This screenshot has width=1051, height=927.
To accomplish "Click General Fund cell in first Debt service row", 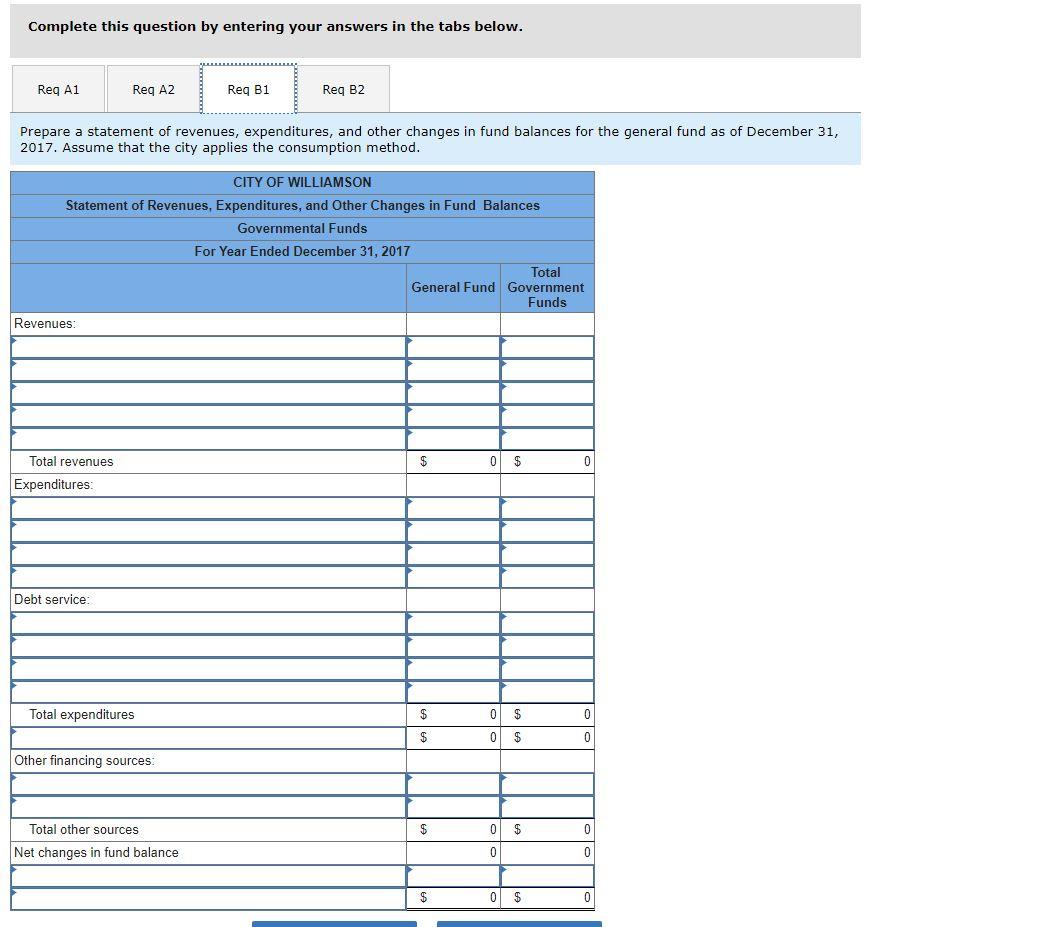I will tap(454, 623).
